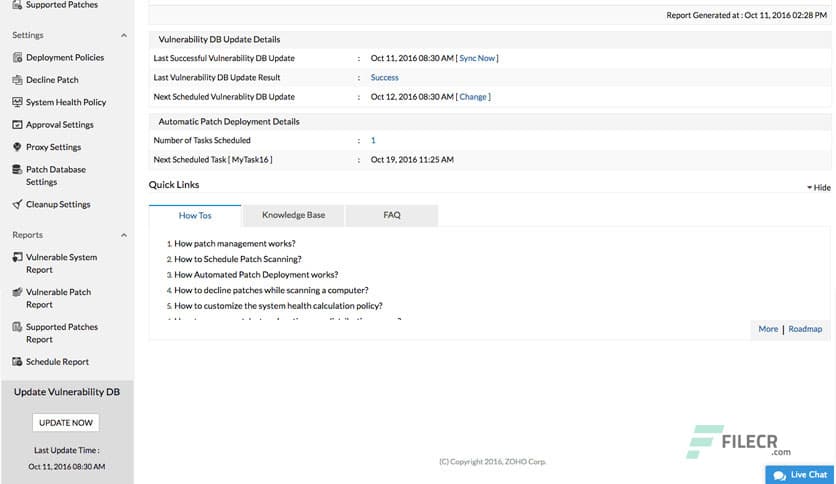Open Patch Database Settings
Image resolution: width=836 pixels, height=484 pixels.
(x=56, y=175)
